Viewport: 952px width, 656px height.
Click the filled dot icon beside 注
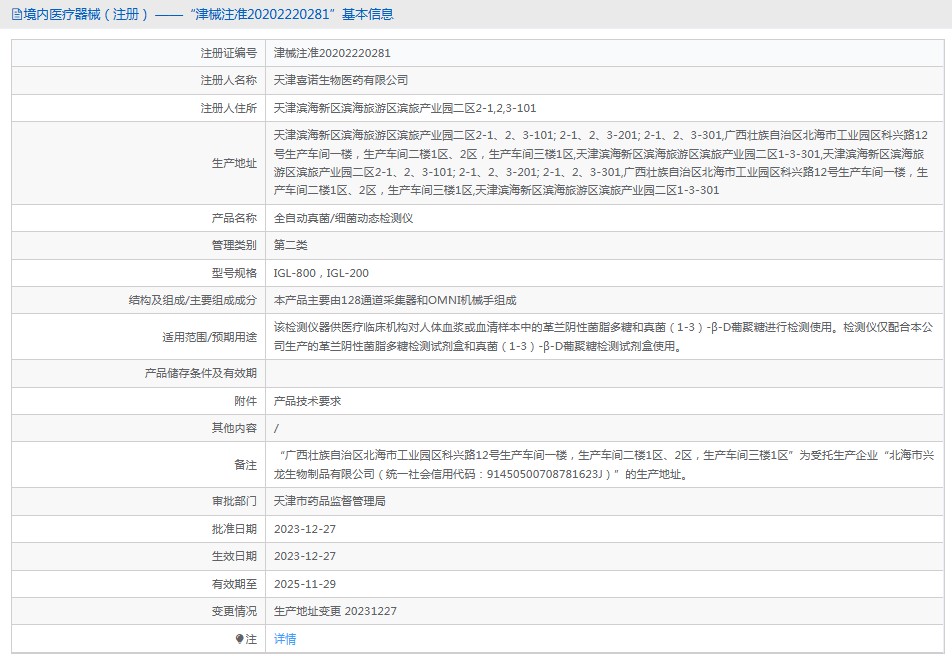tap(237, 637)
